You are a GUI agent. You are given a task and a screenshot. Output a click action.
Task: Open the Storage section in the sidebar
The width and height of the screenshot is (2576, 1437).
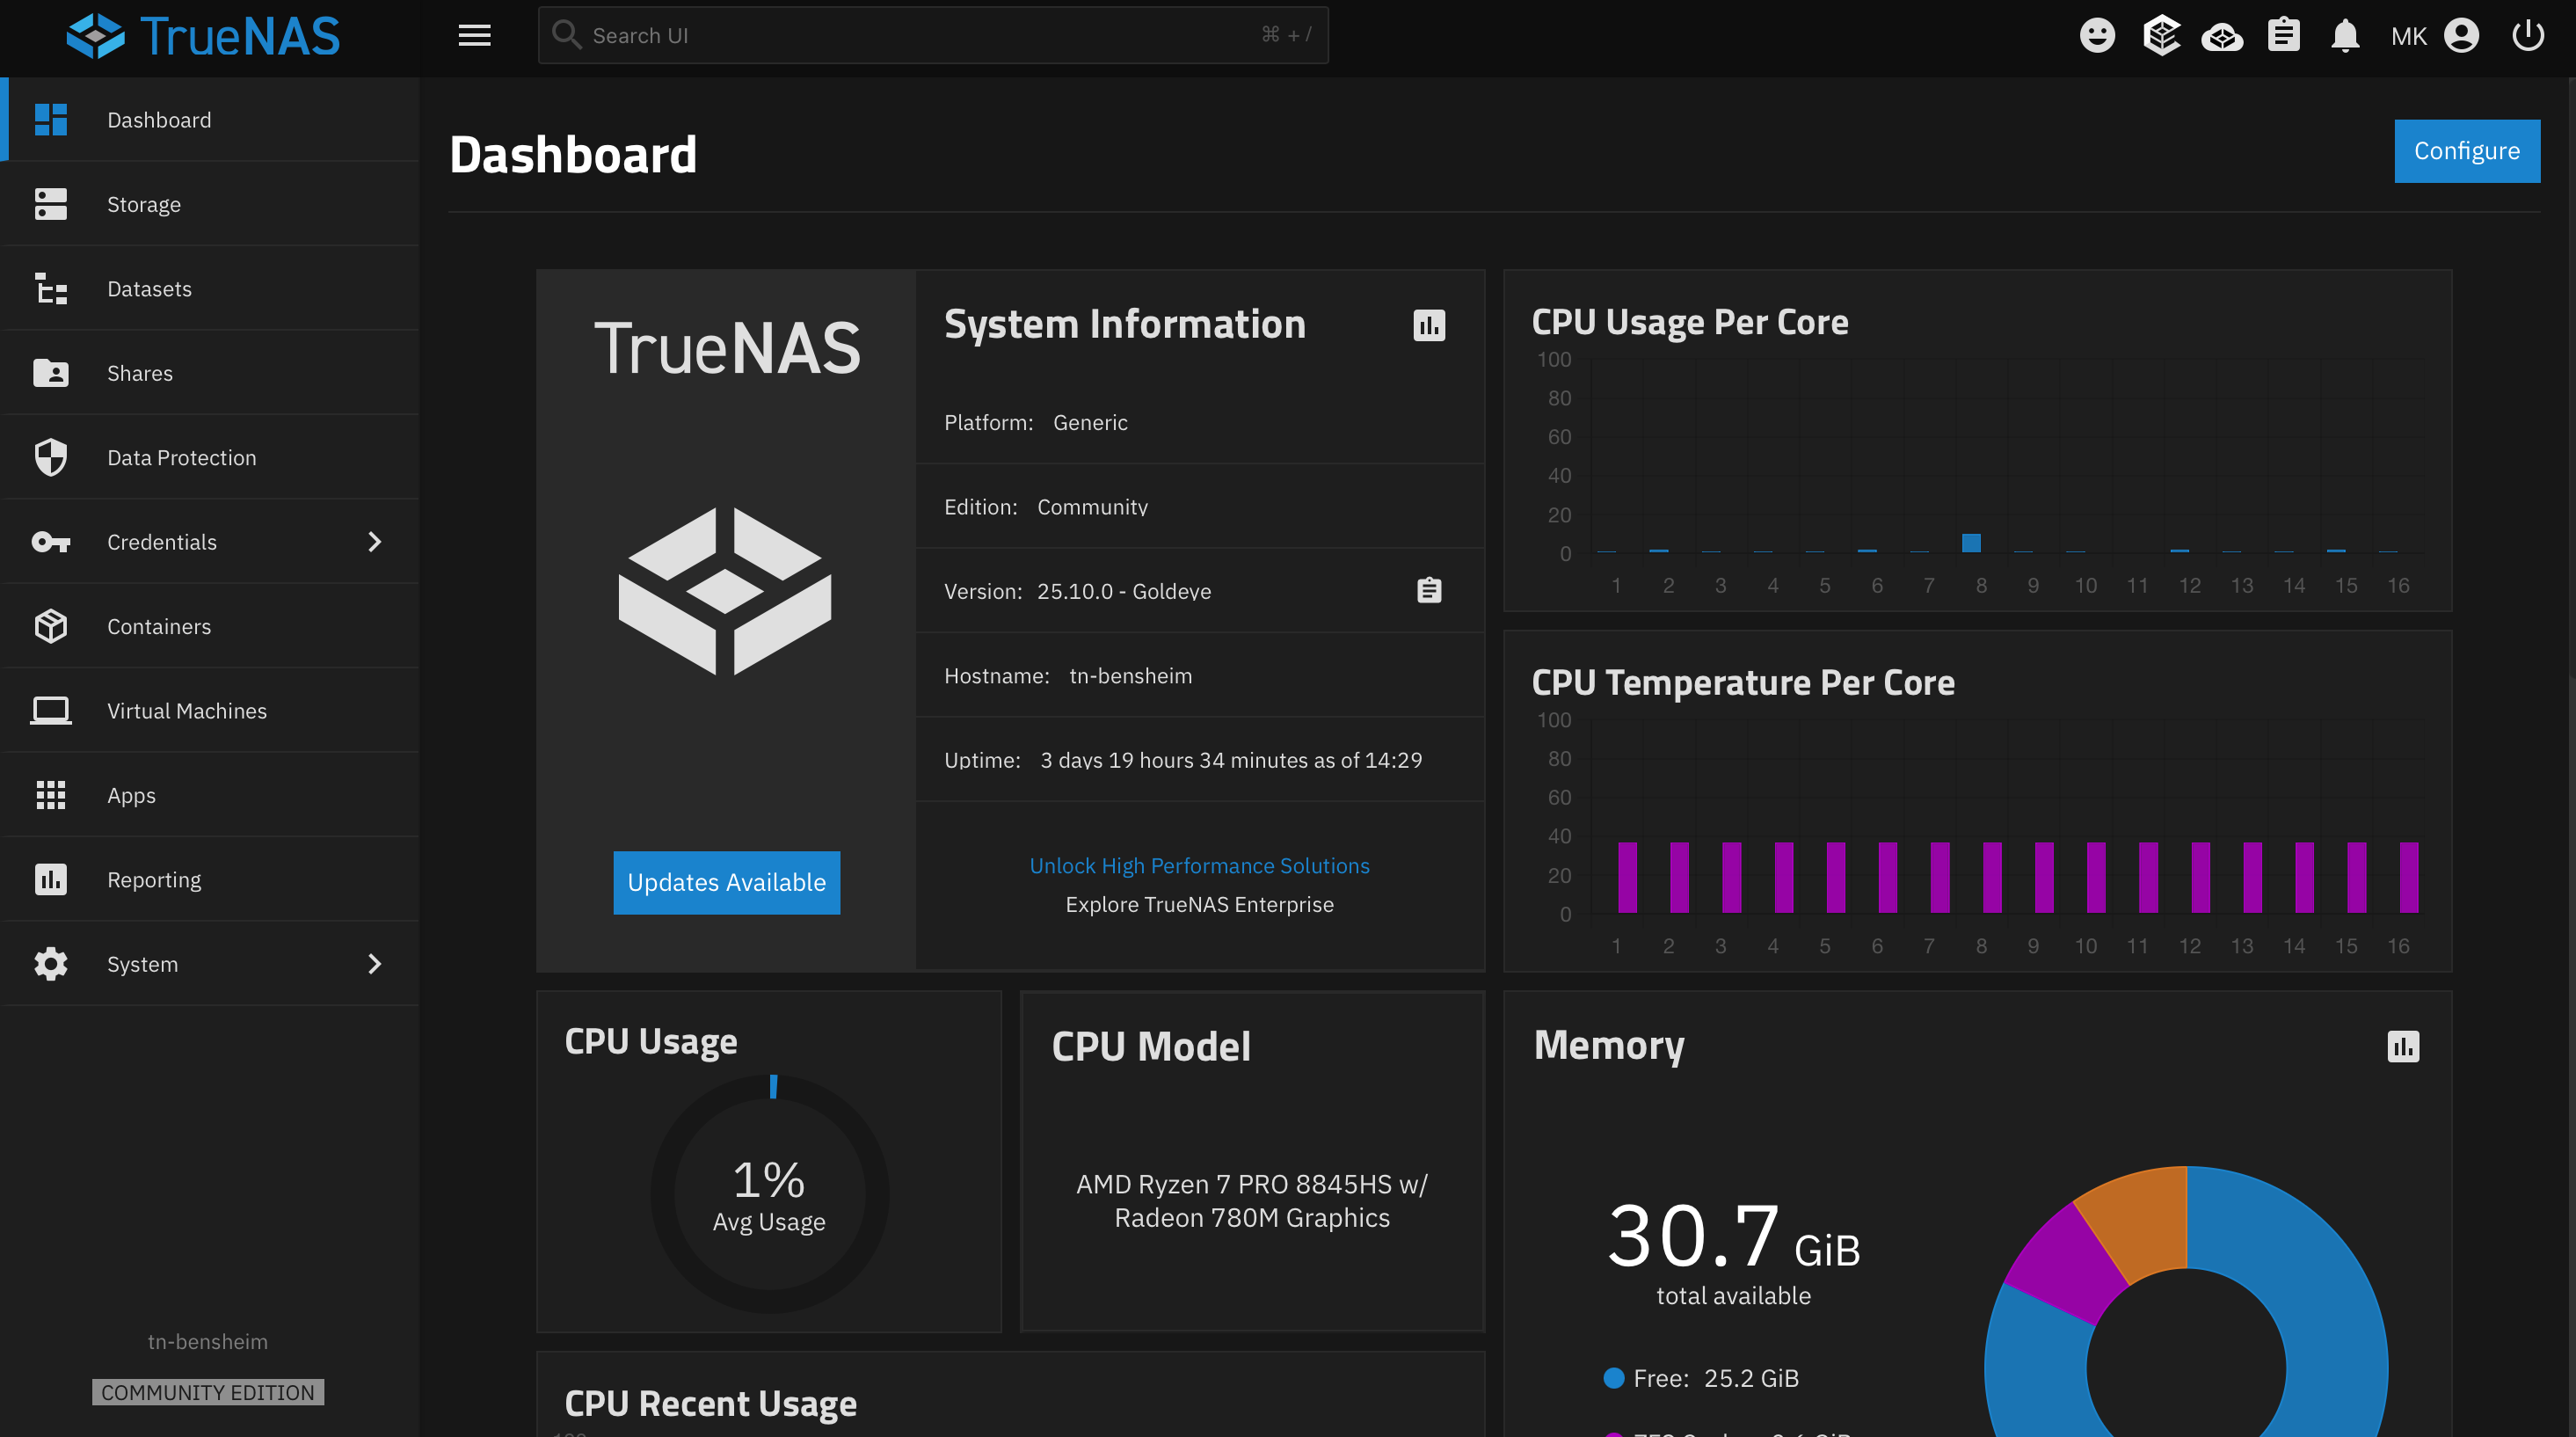(x=144, y=204)
